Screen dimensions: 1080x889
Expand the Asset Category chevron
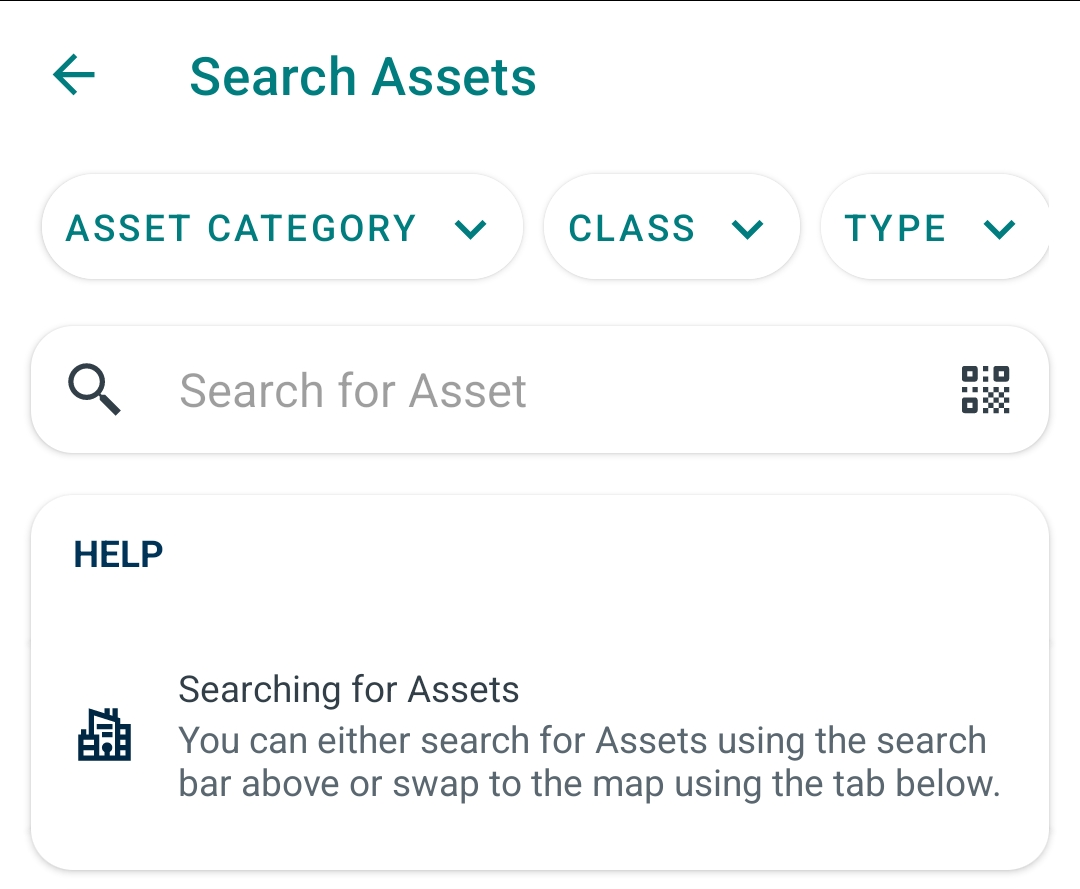pyautogui.click(x=470, y=229)
